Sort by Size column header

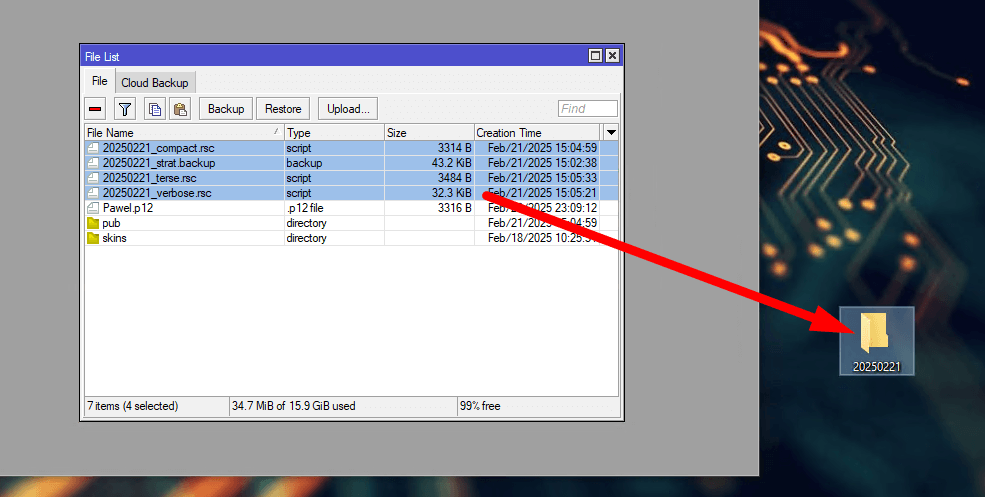(429, 133)
